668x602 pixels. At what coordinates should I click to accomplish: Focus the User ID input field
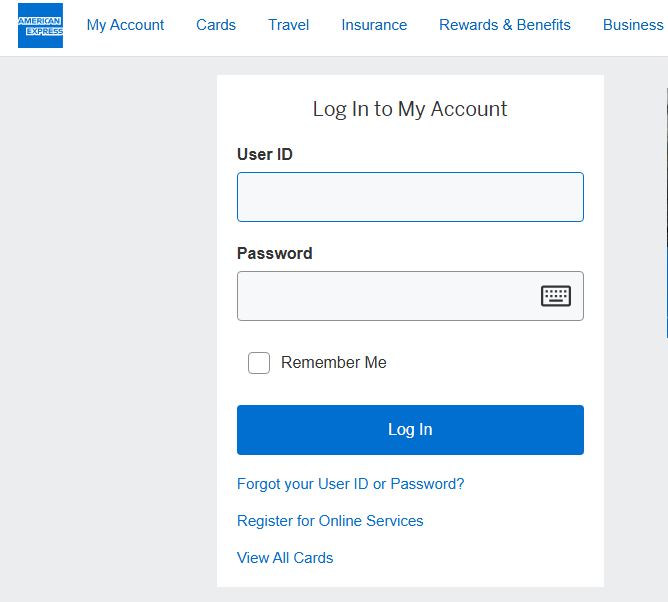(x=410, y=197)
